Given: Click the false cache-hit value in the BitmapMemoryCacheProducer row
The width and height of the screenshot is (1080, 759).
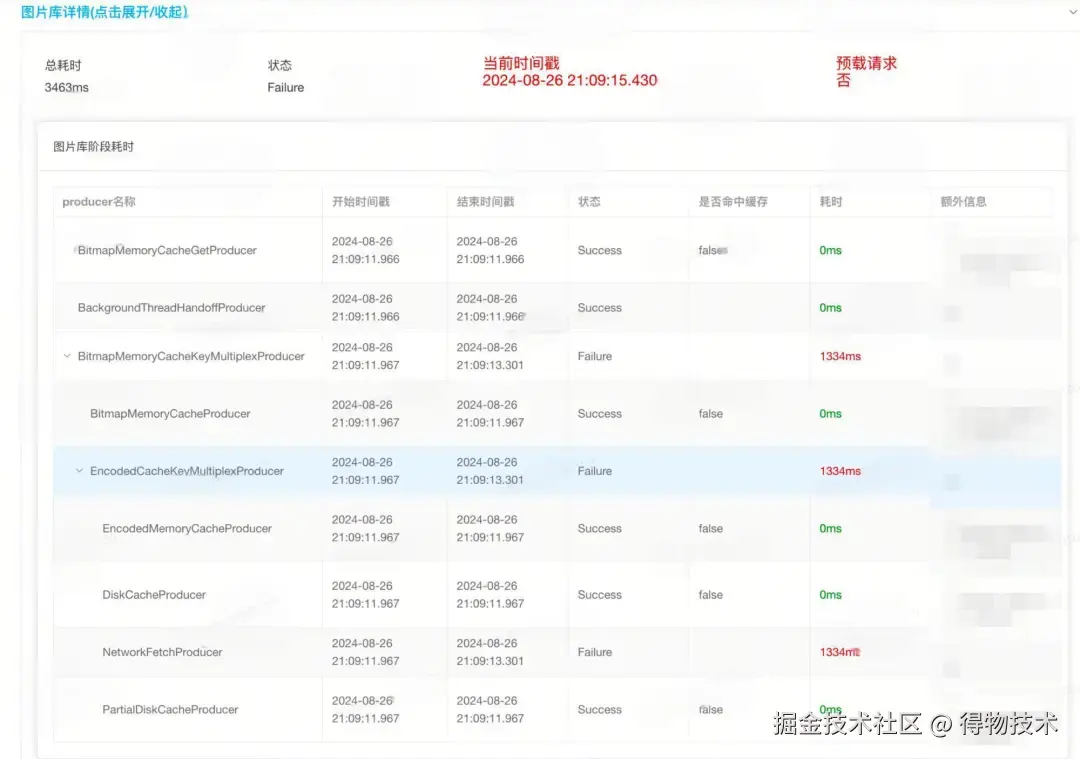Looking at the screenshot, I should click(x=710, y=414).
